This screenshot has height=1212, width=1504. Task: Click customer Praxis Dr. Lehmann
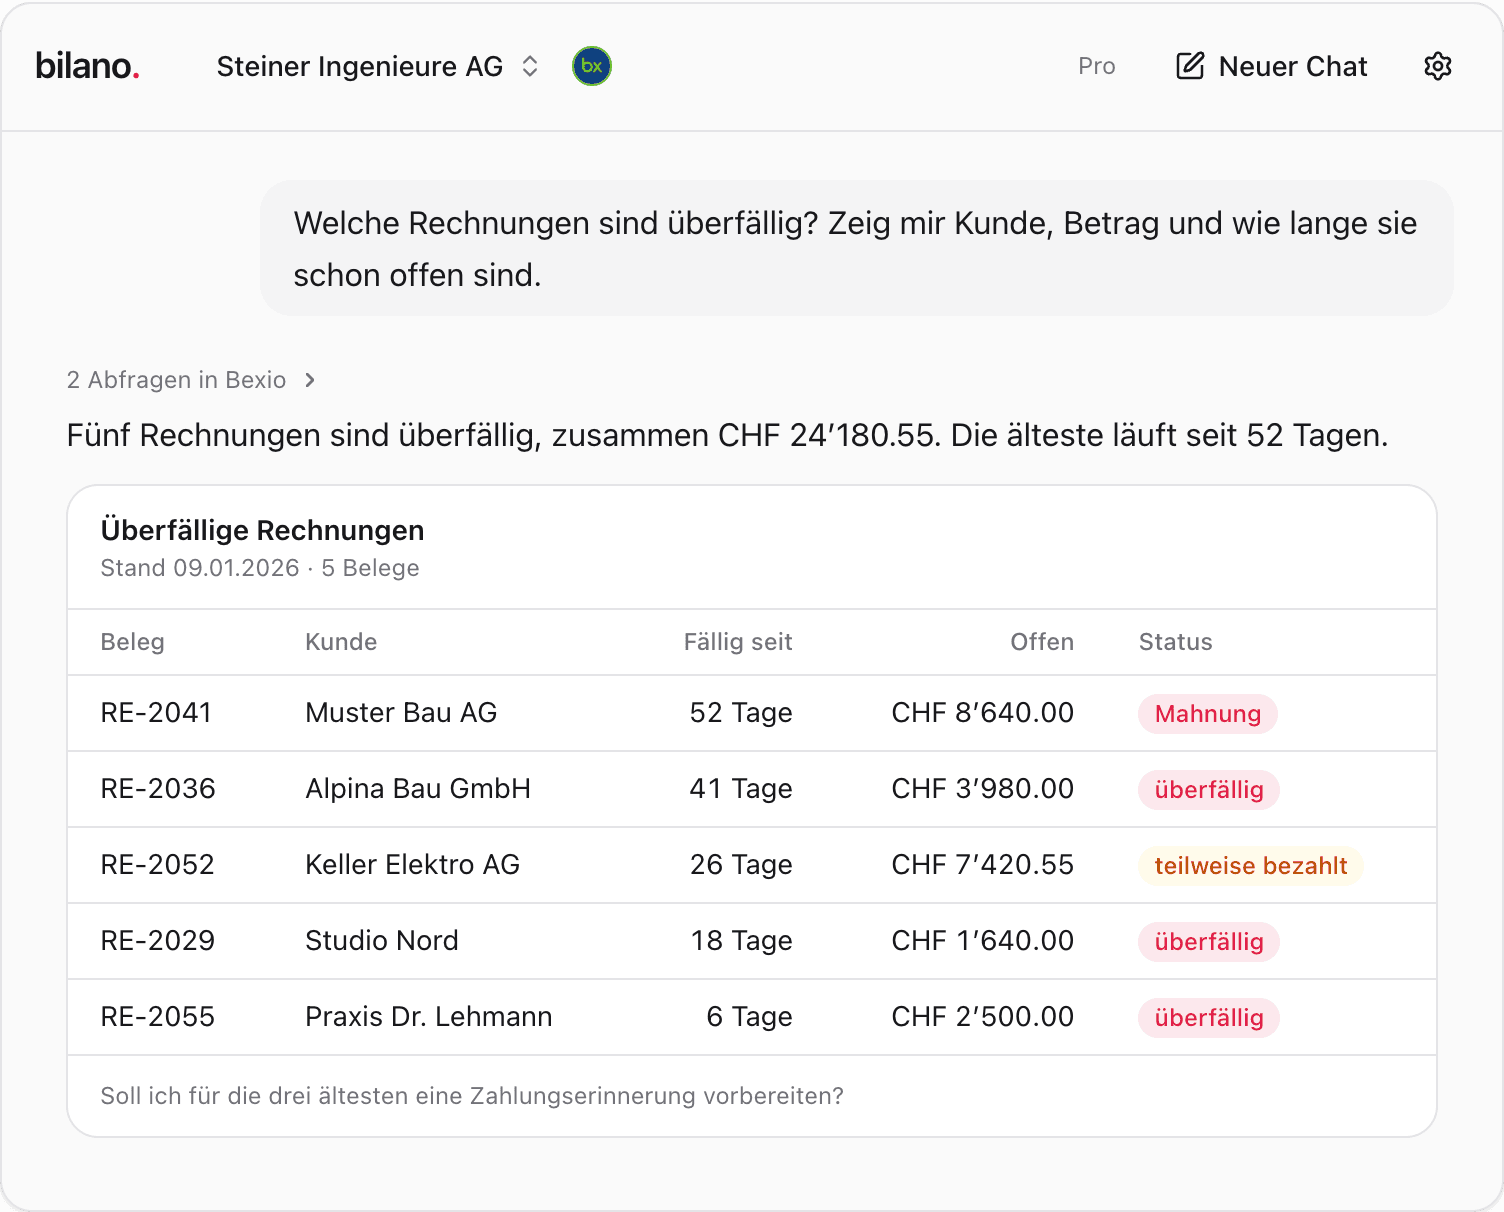coord(429,1017)
